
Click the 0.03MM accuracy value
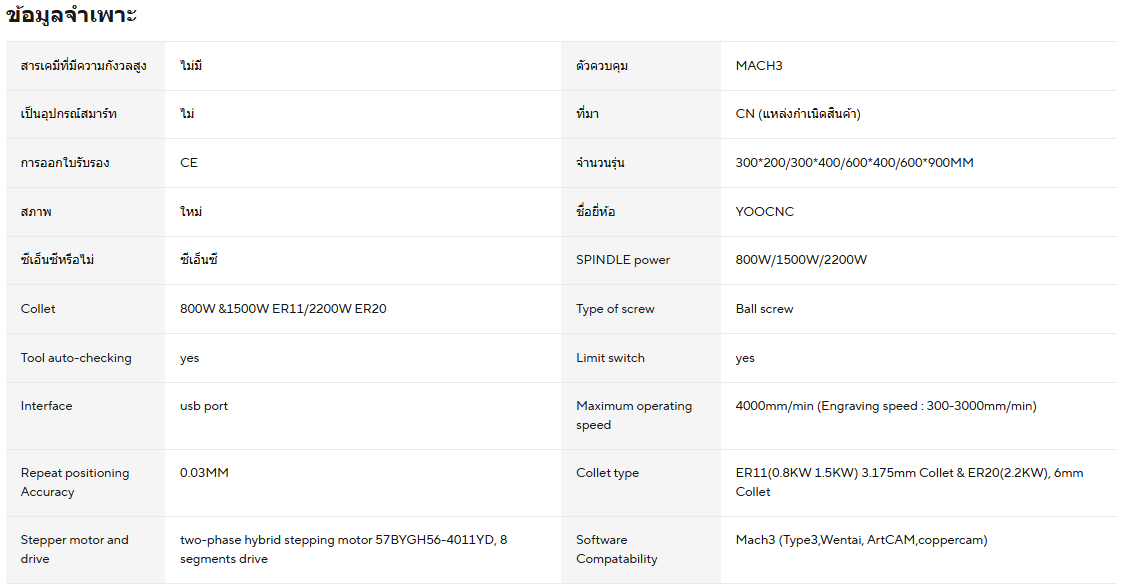pyautogui.click(x=204, y=473)
